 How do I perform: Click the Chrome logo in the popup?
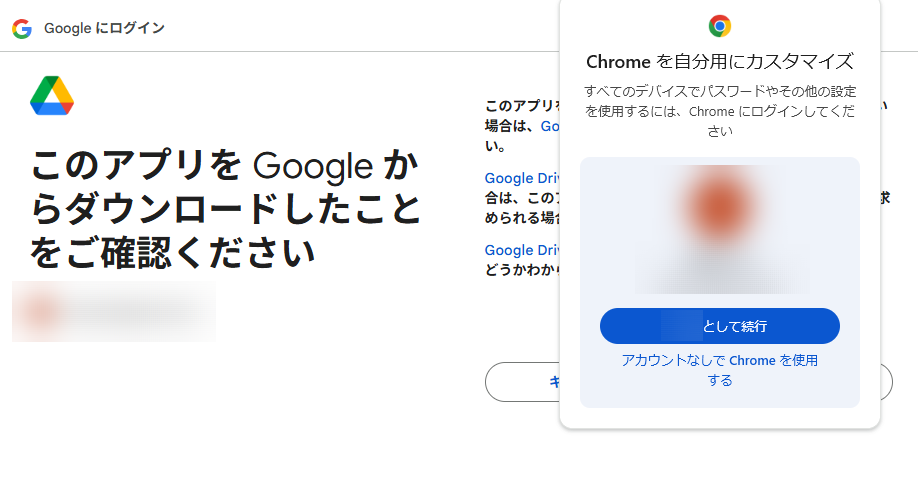[x=719, y=26]
